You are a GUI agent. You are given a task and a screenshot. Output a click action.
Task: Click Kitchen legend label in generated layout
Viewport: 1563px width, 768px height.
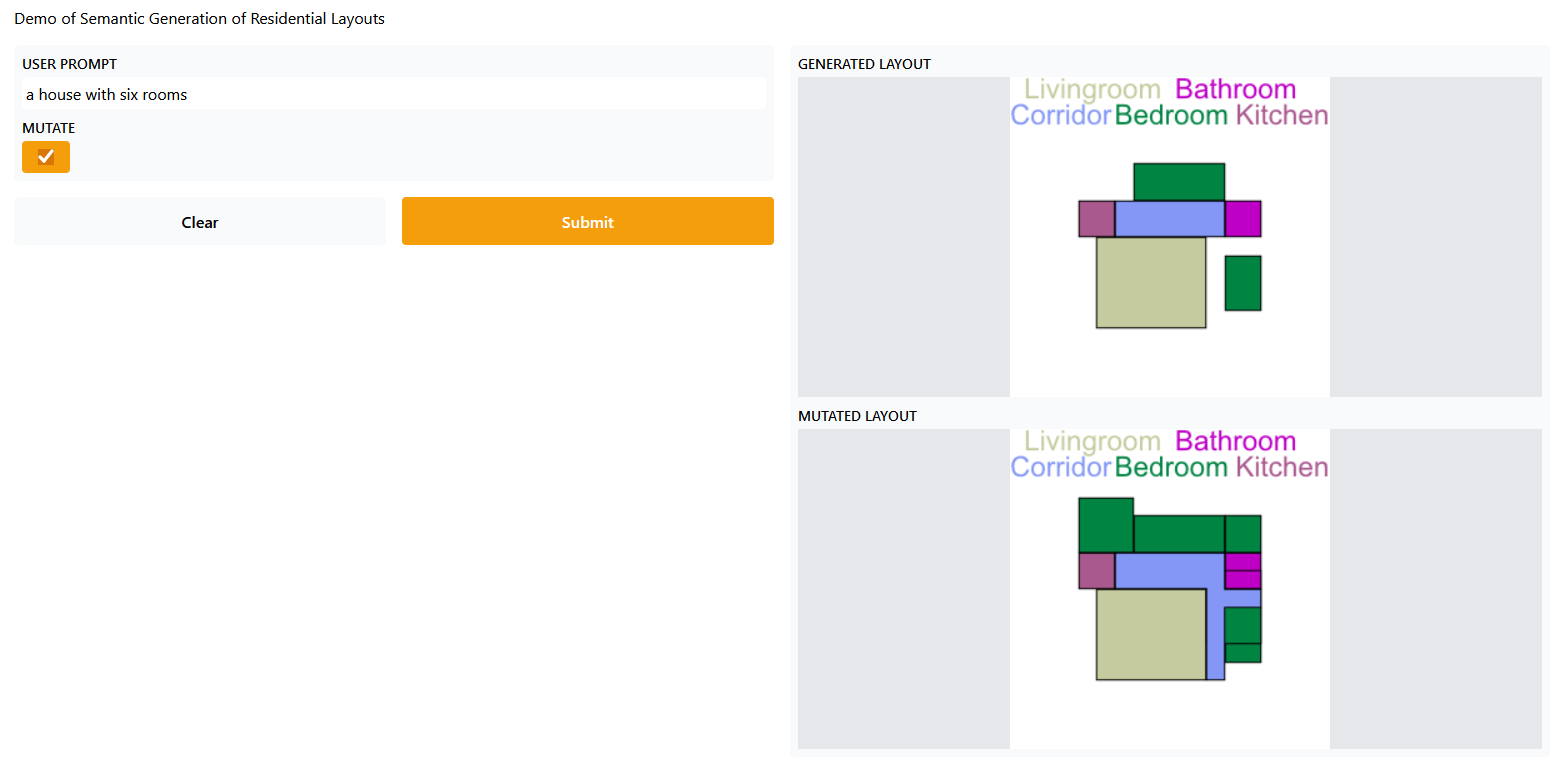[1282, 116]
